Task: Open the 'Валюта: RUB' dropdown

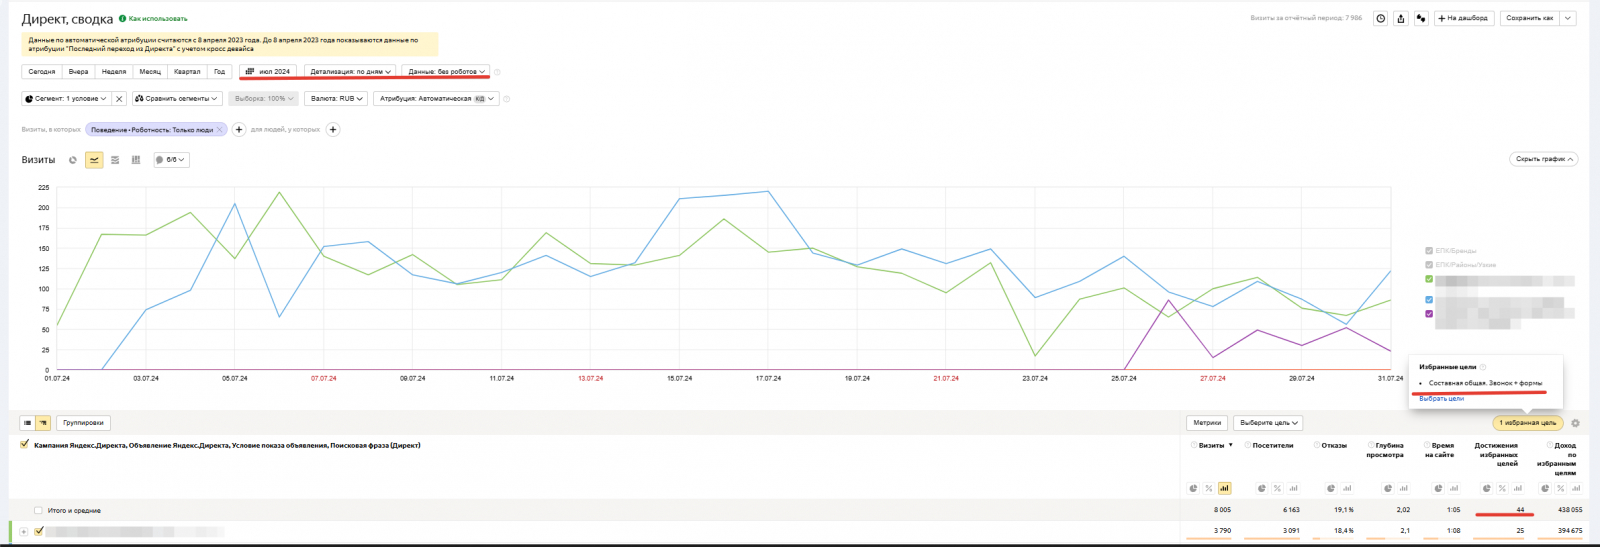Action: click(337, 99)
